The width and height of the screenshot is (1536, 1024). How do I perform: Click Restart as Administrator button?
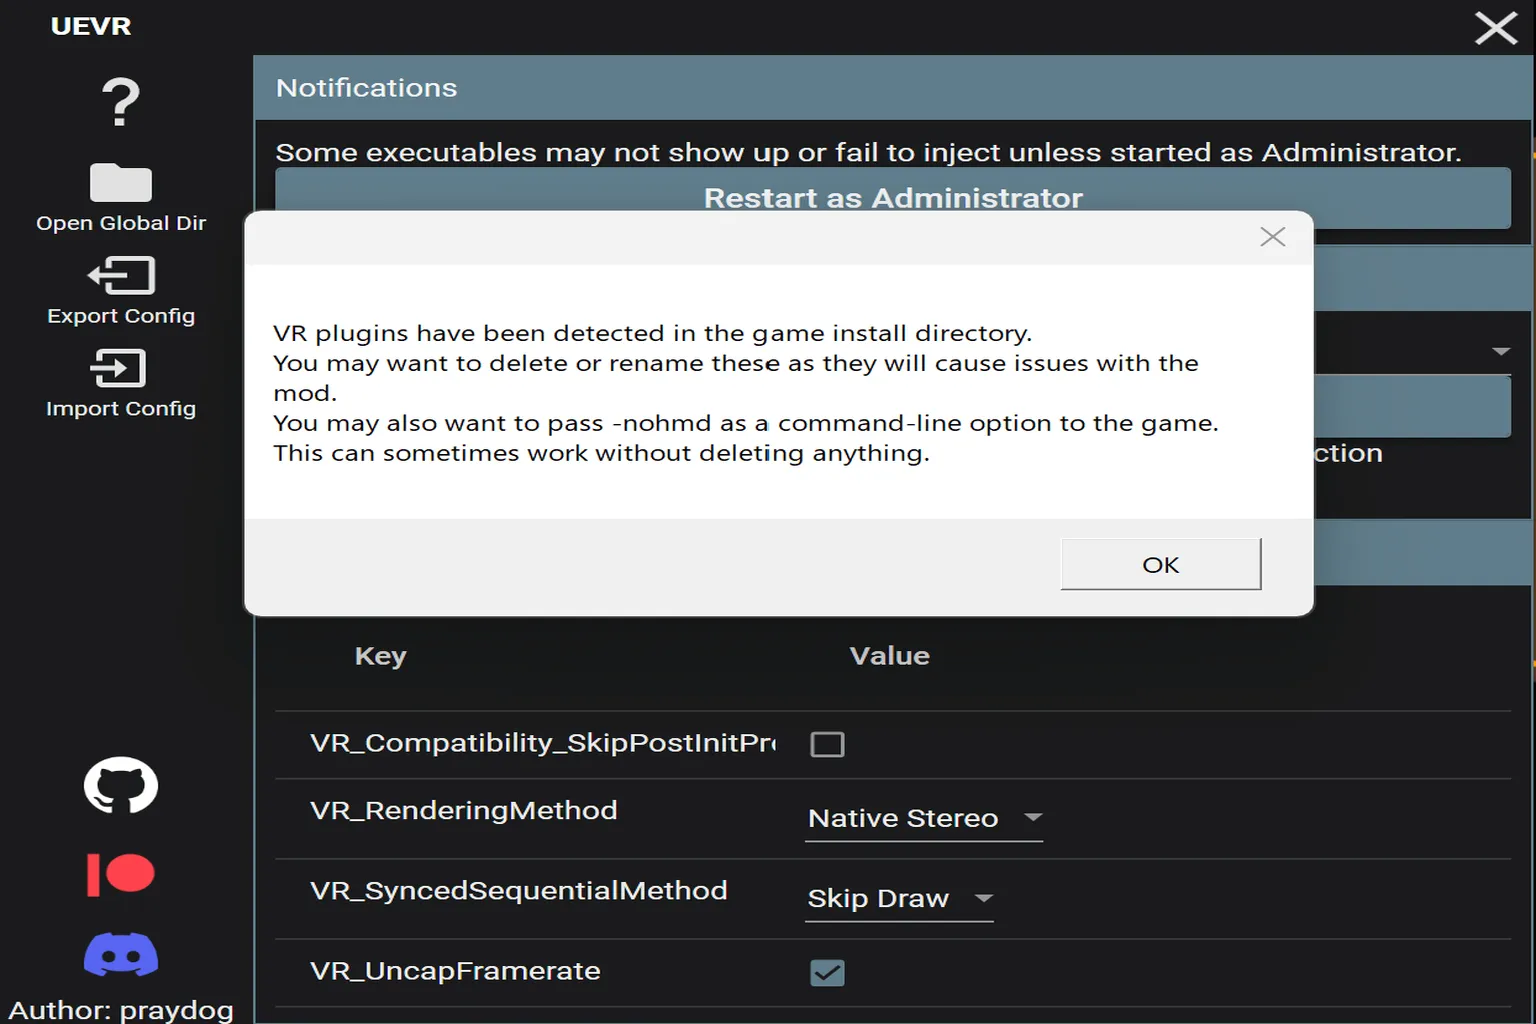tap(893, 197)
